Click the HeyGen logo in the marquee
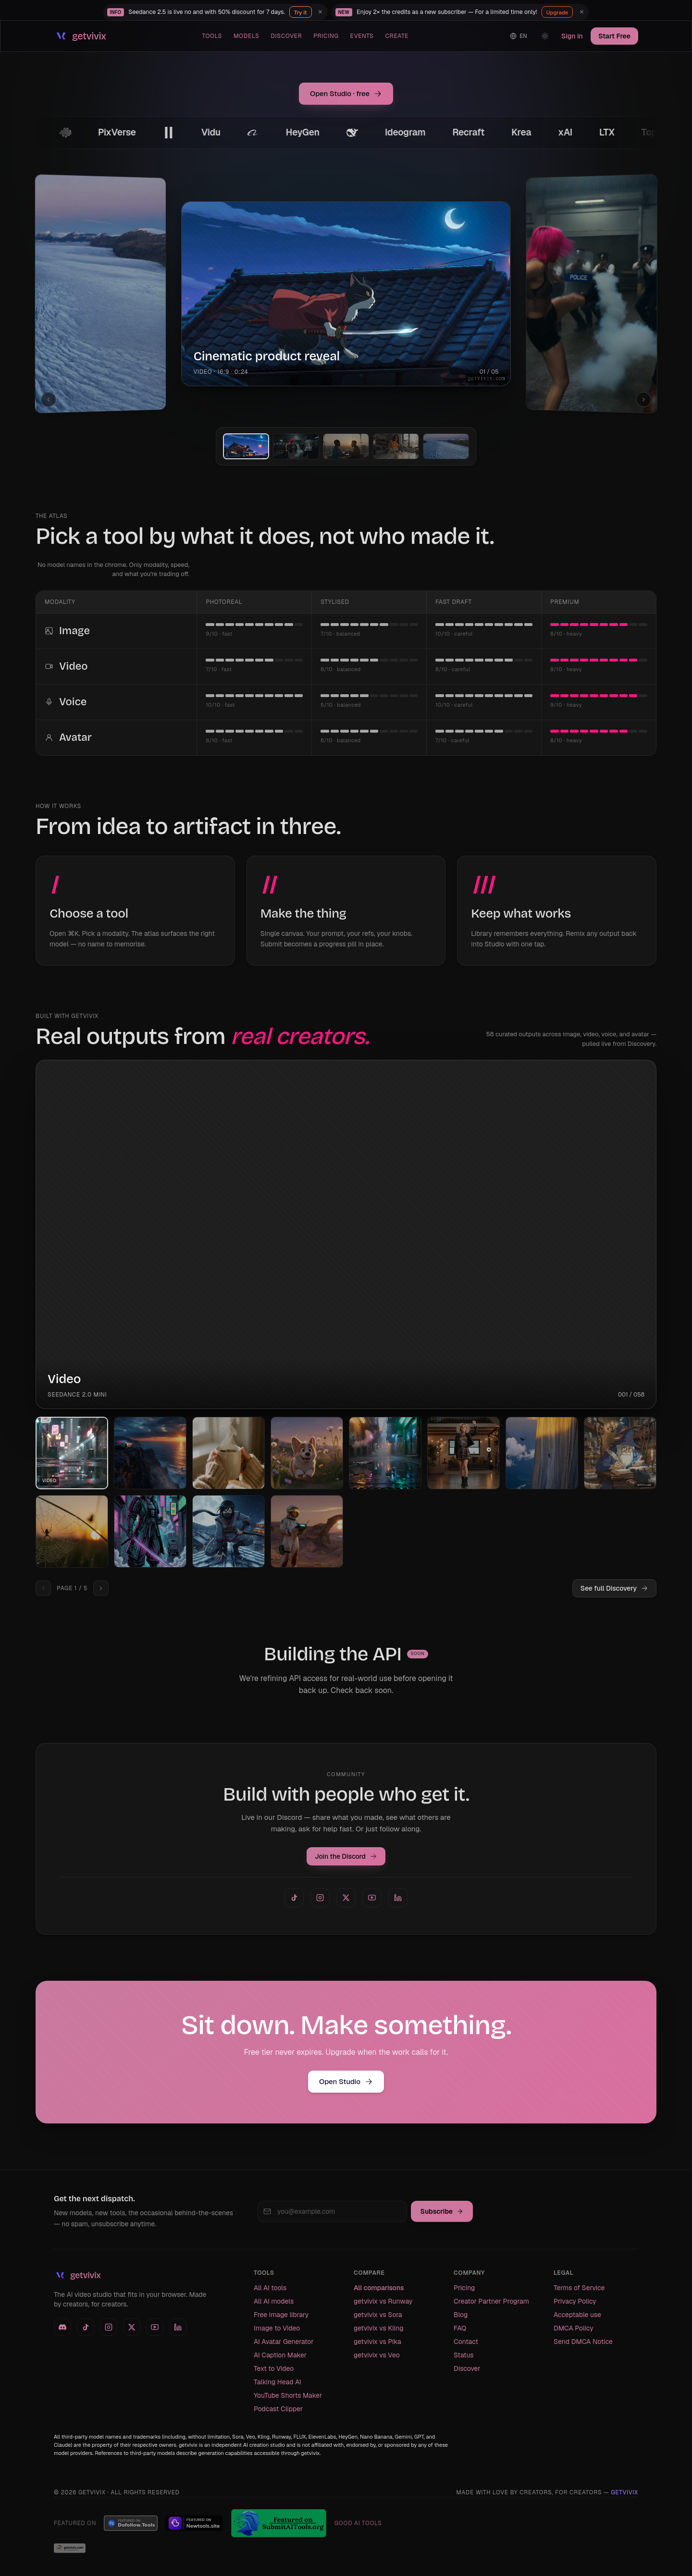The image size is (692, 2576). [x=303, y=132]
